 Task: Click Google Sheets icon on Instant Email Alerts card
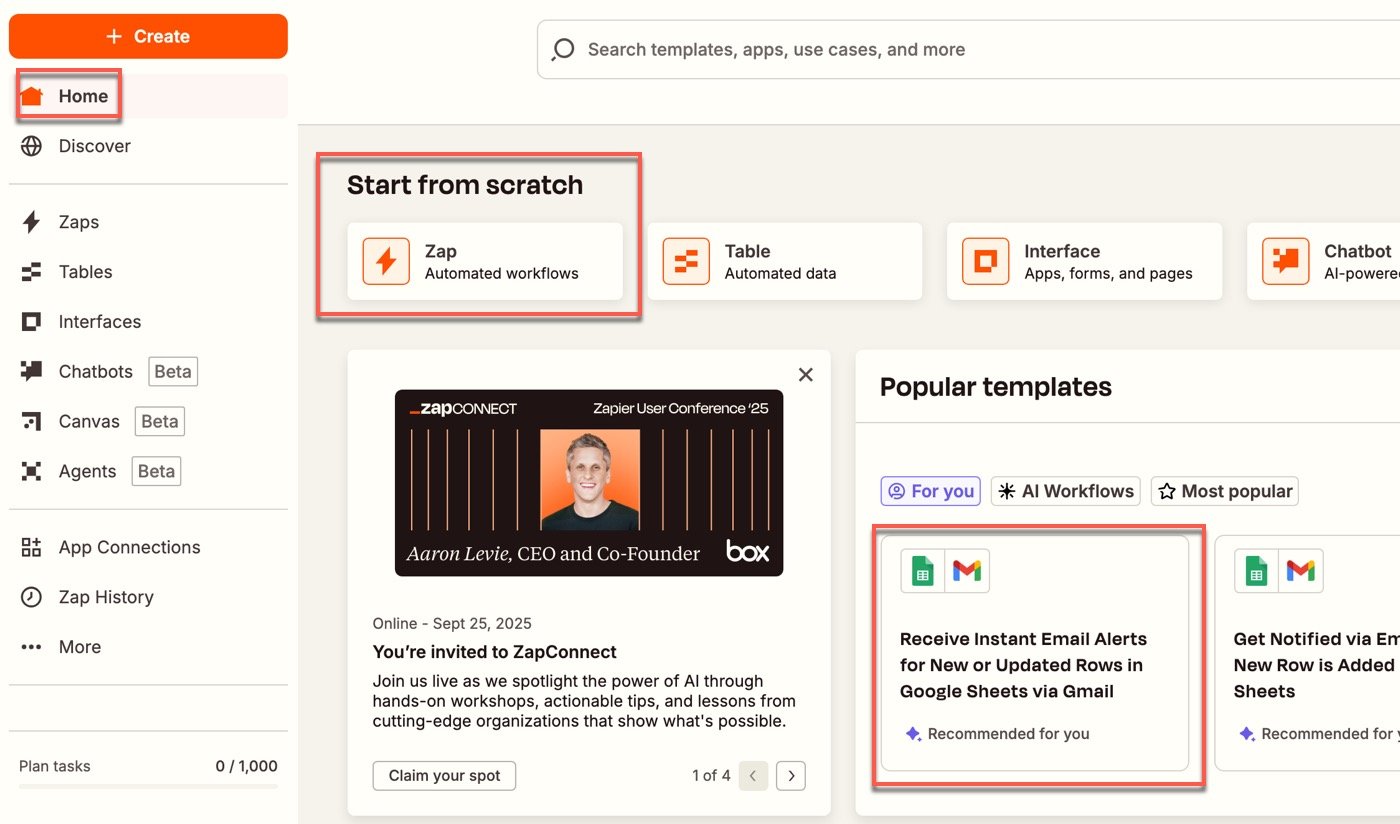923,571
